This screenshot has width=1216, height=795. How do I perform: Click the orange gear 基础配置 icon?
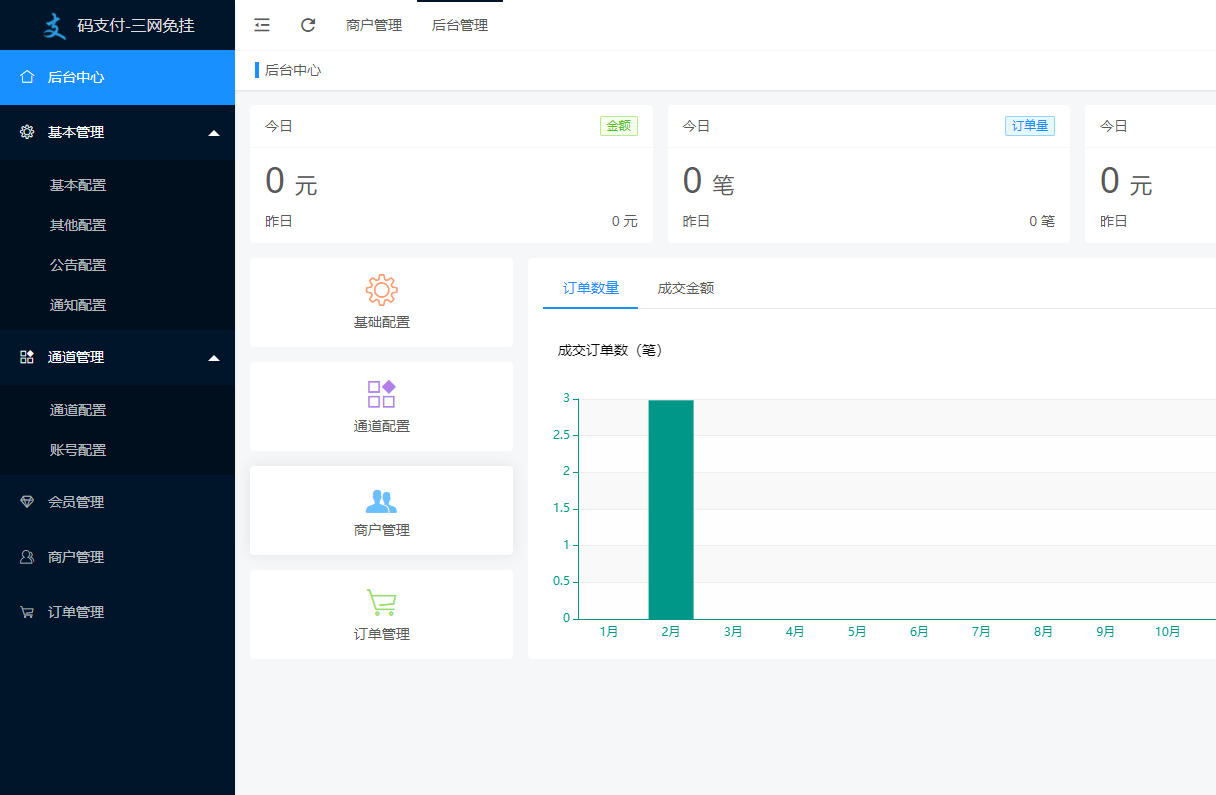(x=381, y=290)
